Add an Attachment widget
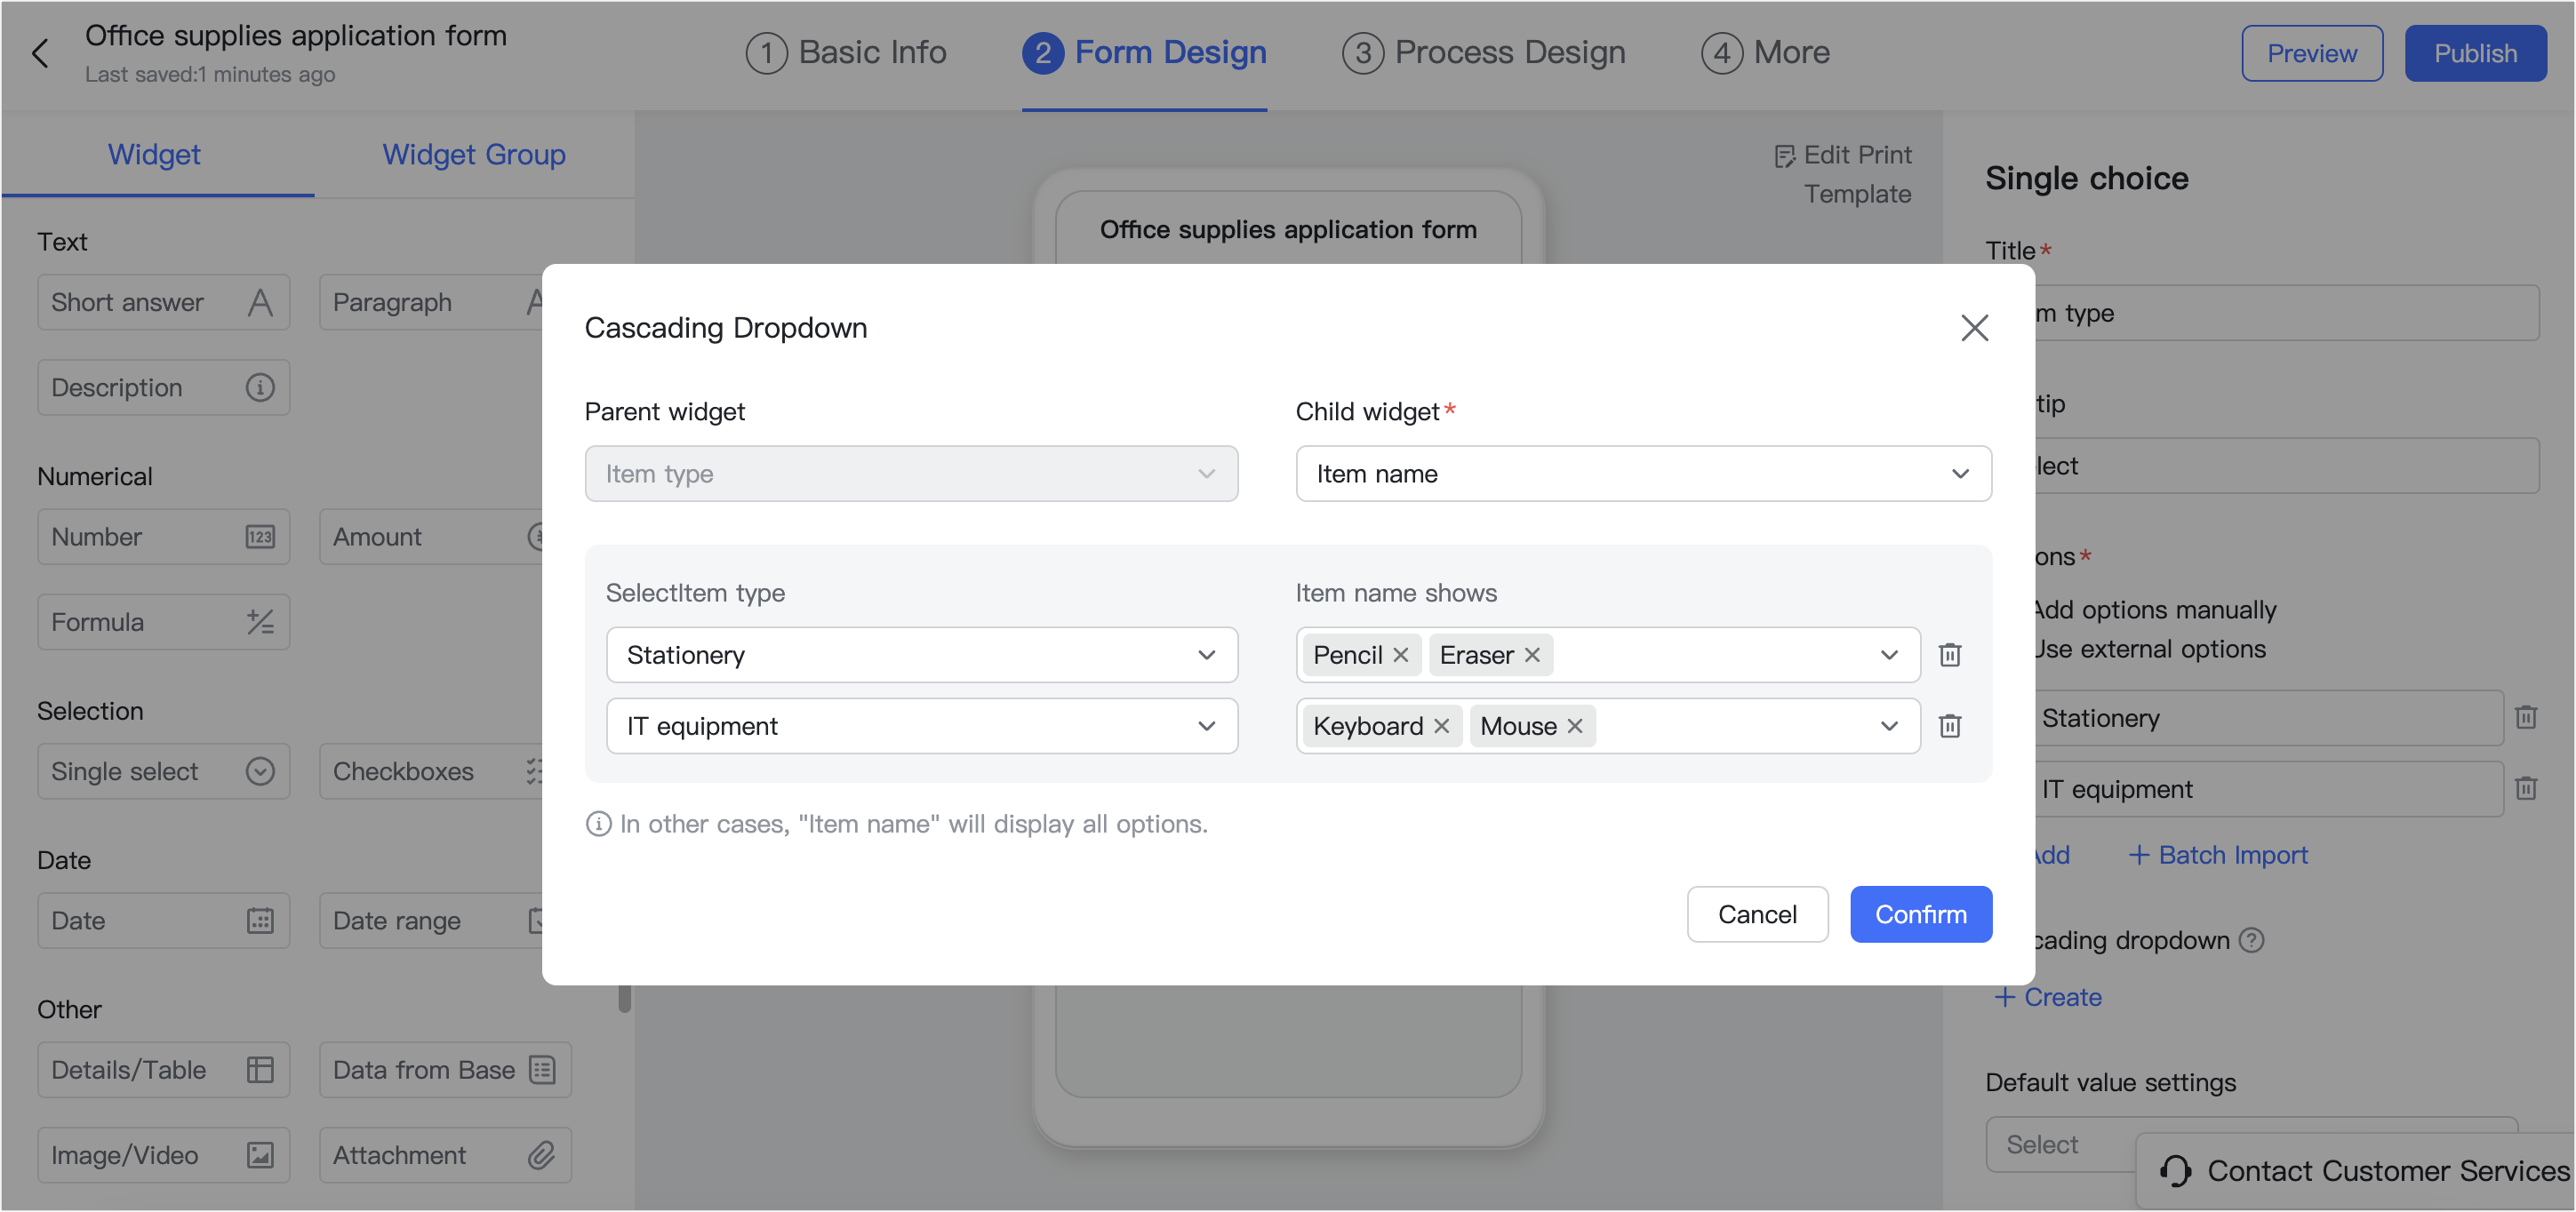 [x=445, y=1155]
